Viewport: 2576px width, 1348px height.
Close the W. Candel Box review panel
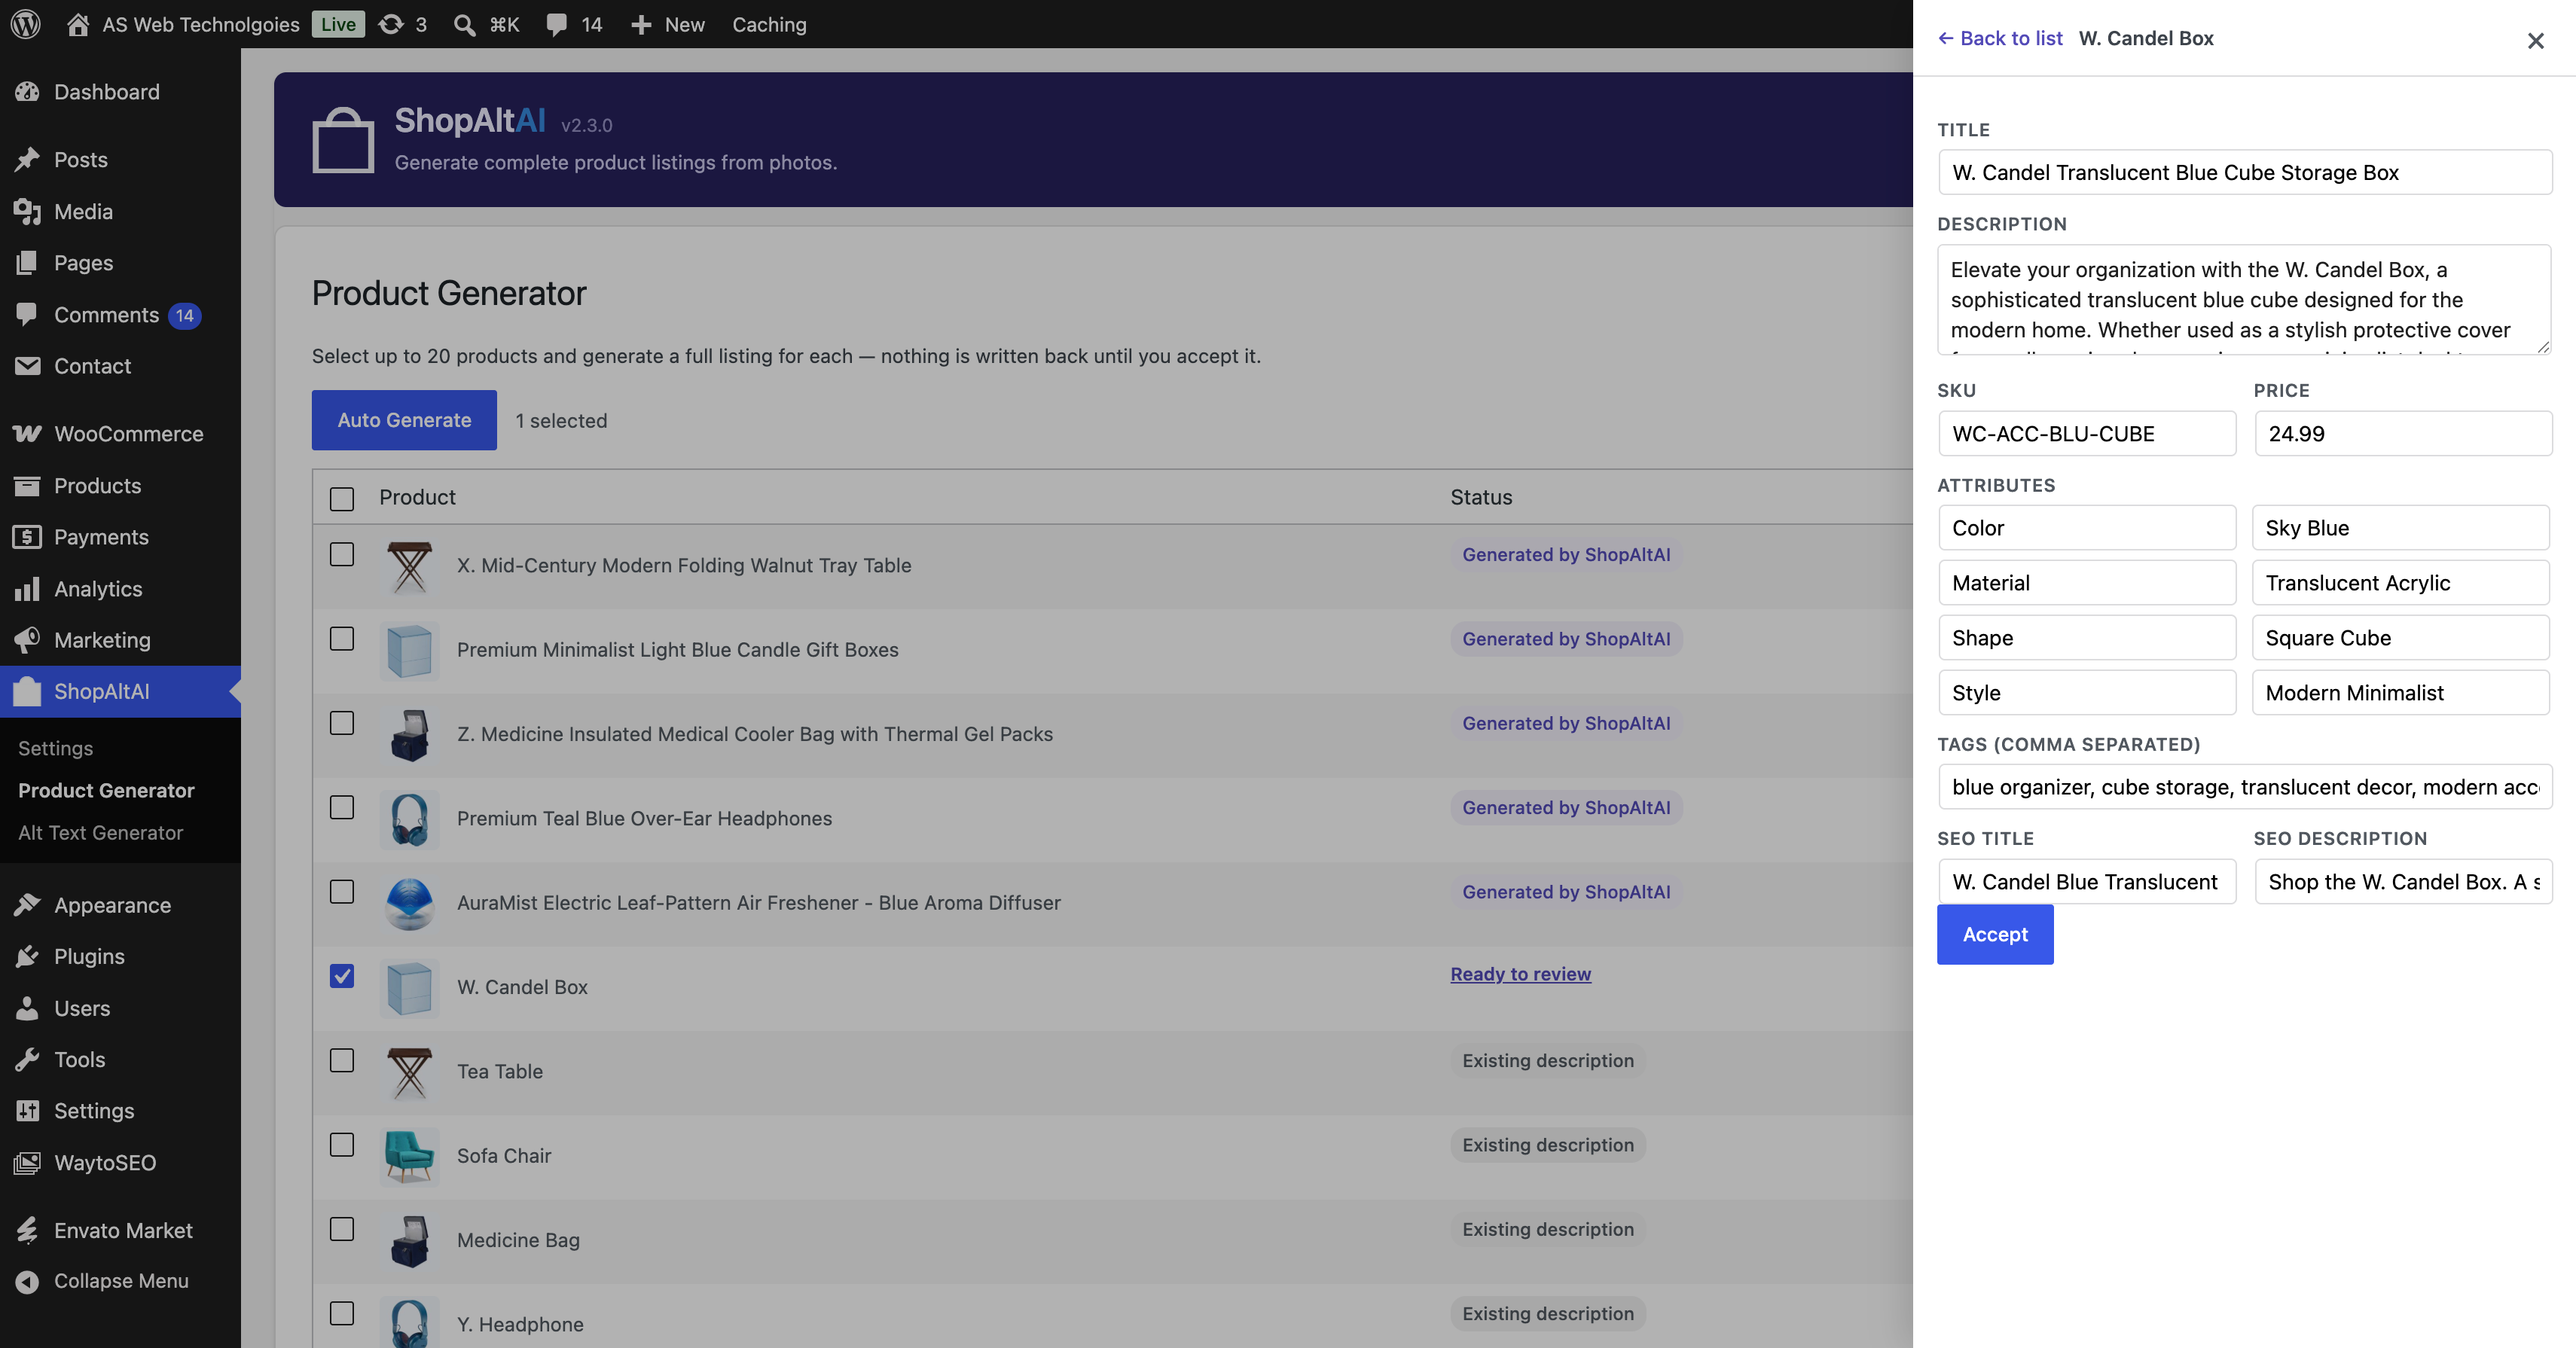click(x=2535, y=41)
